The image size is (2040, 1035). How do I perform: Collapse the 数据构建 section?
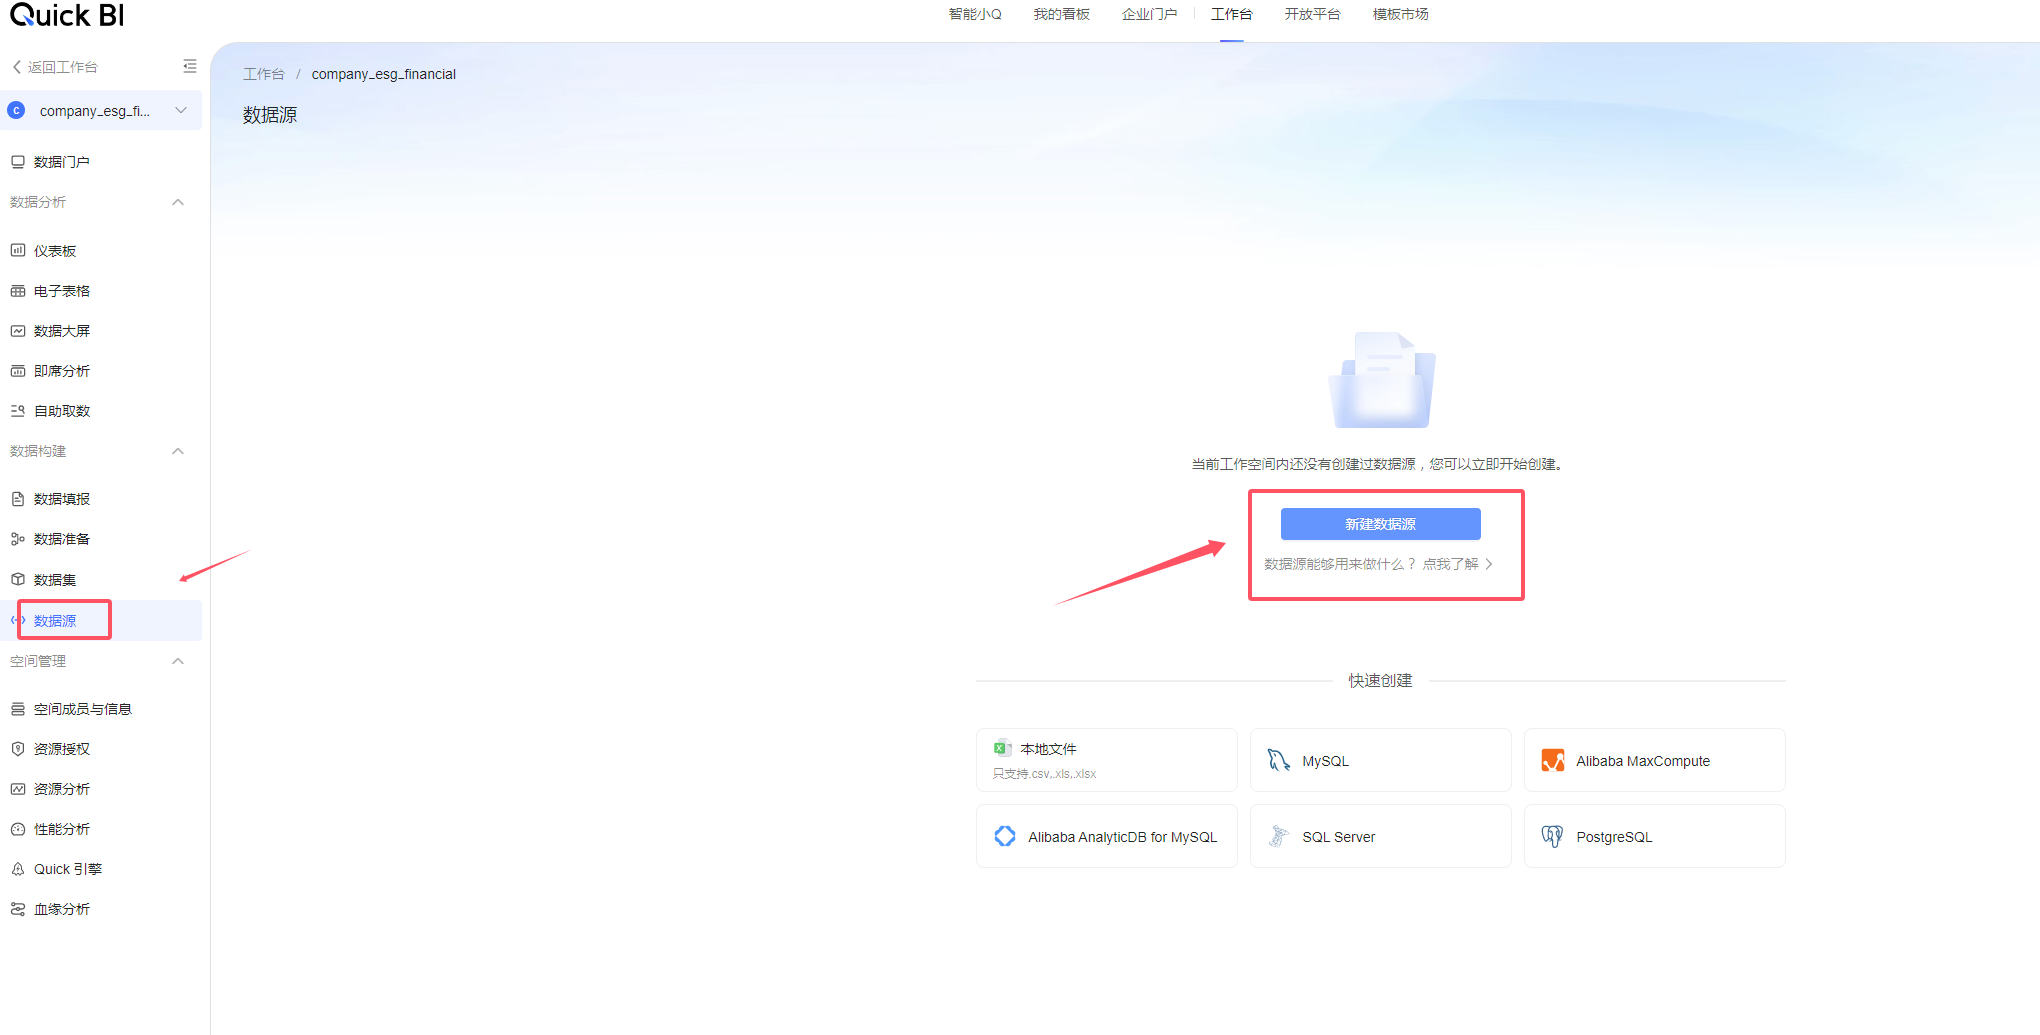coord(178,451)
